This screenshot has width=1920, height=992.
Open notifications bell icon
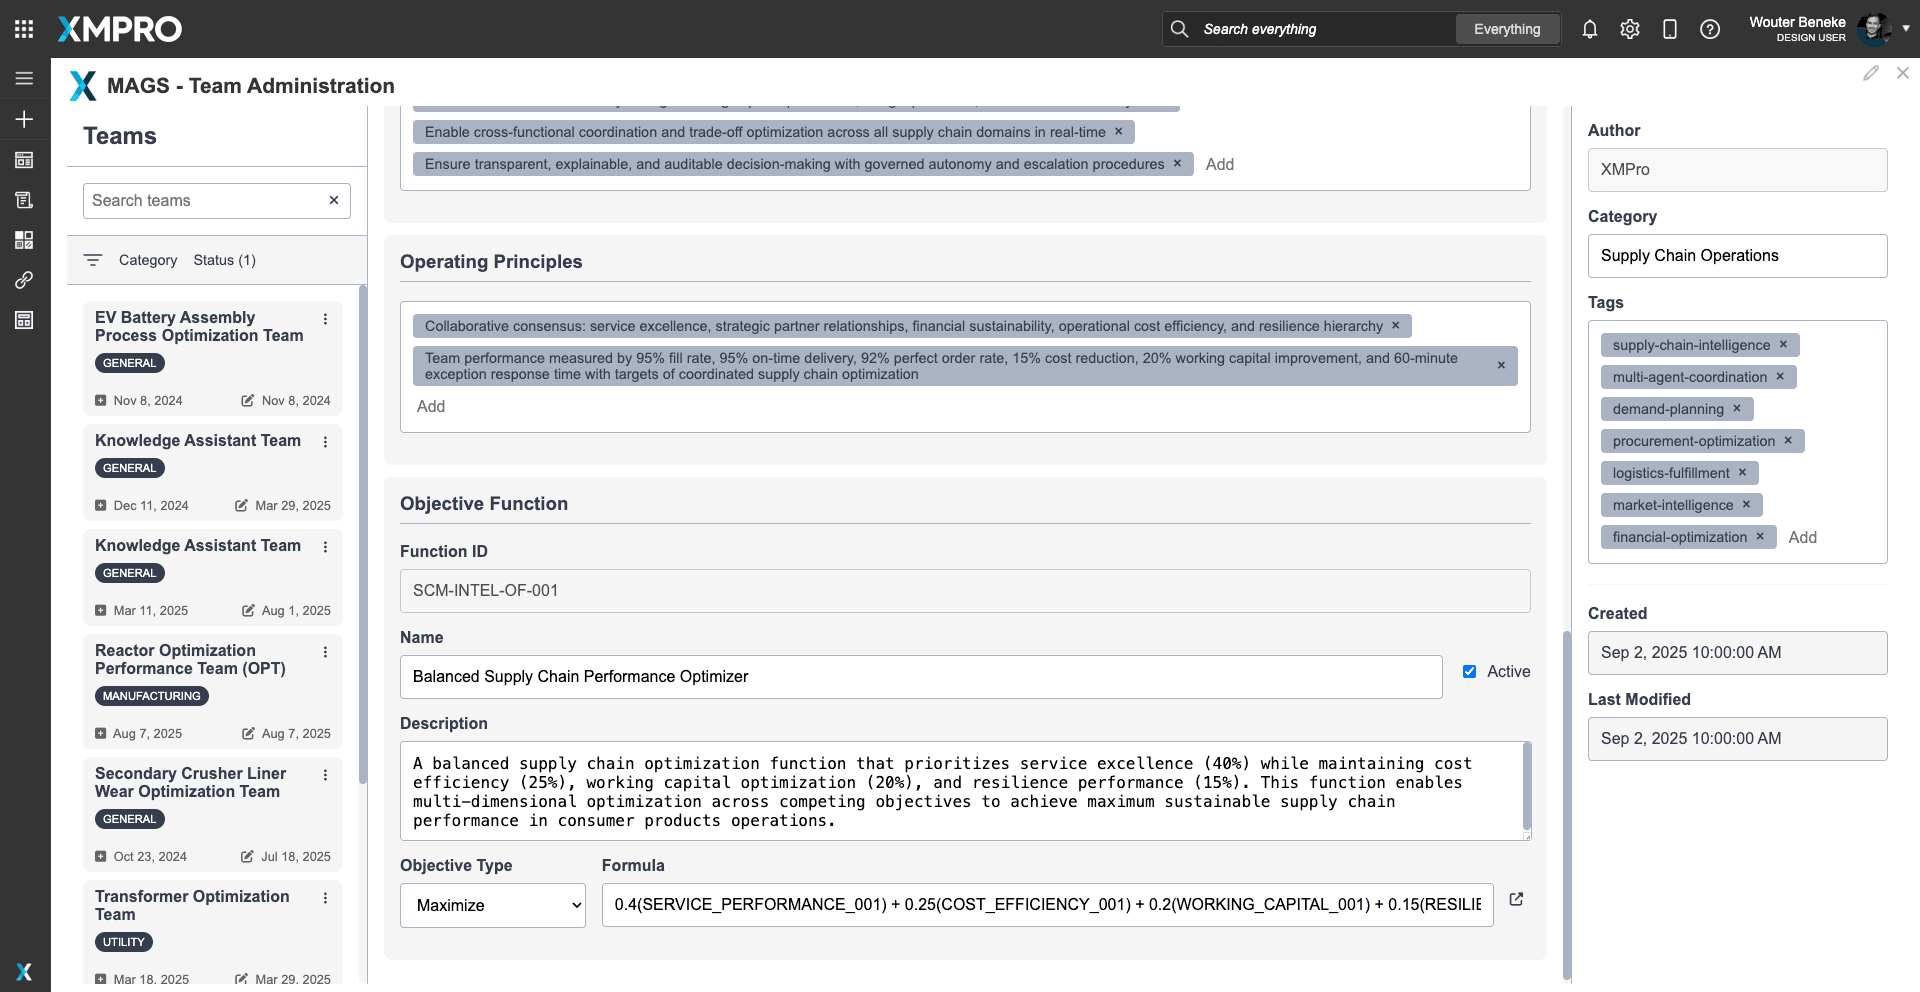click(x=1589, y=29)
